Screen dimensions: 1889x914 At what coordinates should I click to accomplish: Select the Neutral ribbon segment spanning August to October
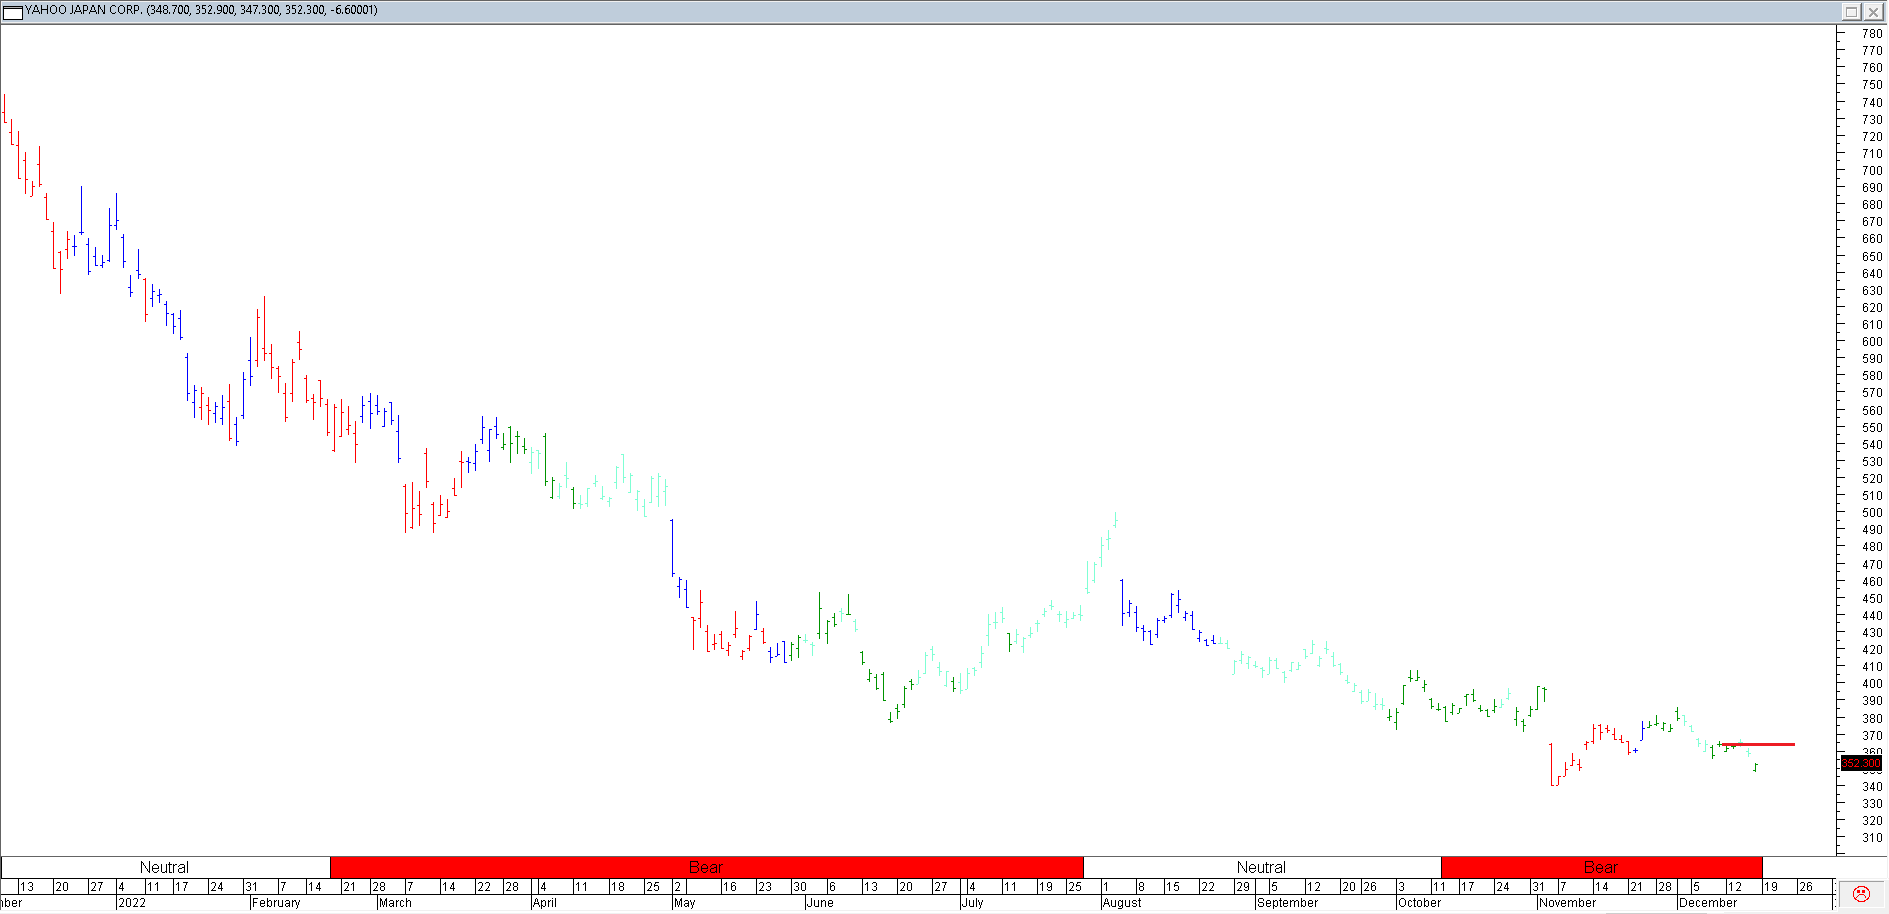click(x=1261, y=867)
